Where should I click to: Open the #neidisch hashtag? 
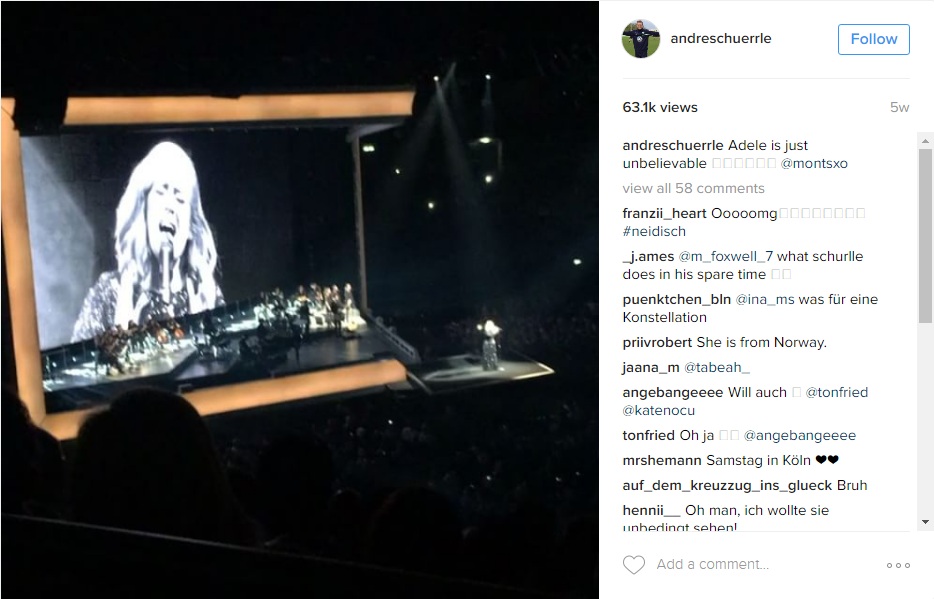click(654, 231)
